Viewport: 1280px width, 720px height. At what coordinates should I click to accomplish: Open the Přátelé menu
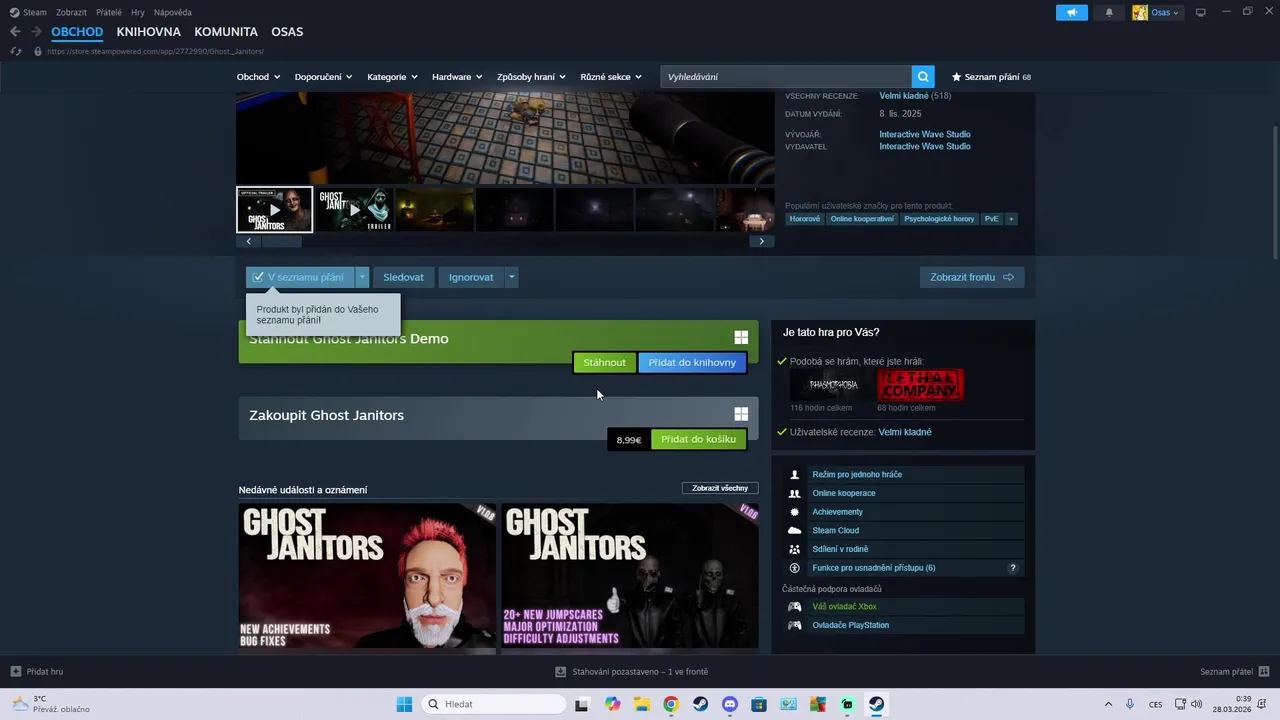coord(109,12)
